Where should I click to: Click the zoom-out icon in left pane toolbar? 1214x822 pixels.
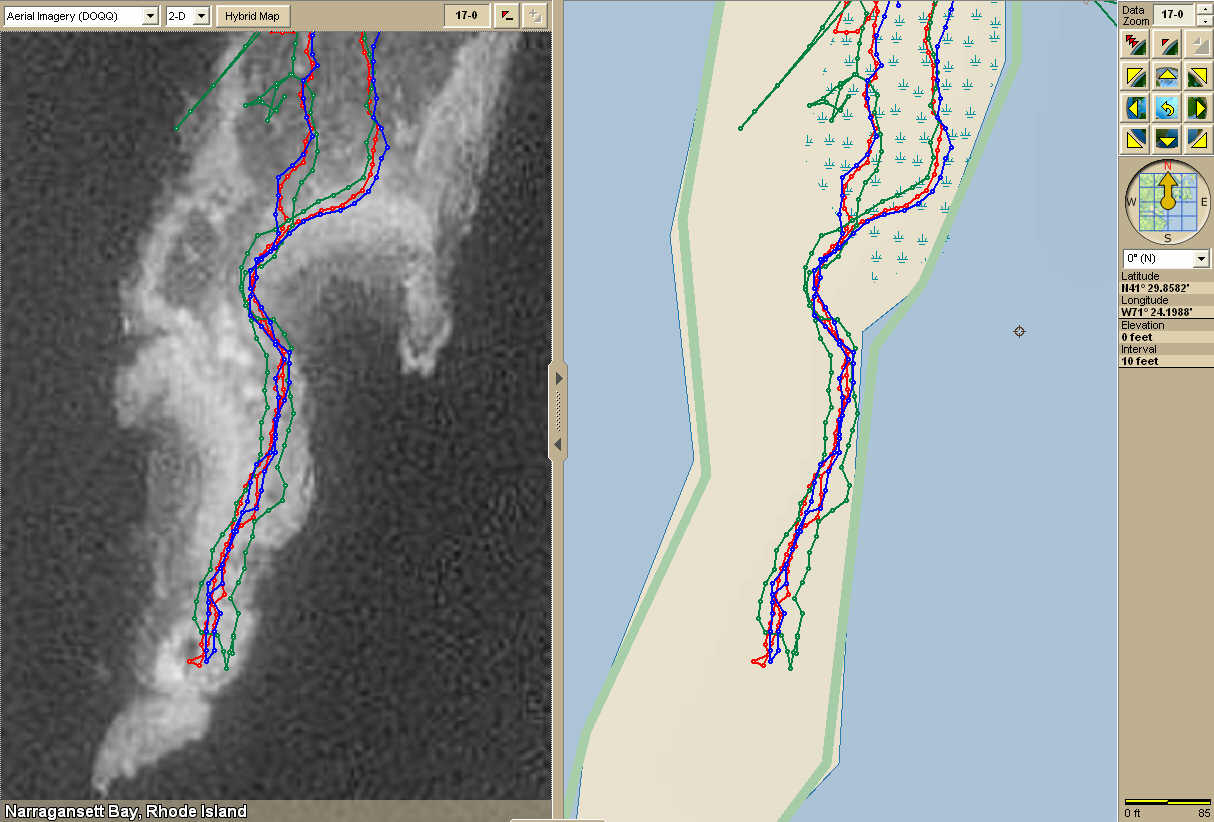click(x=507, y=16)
